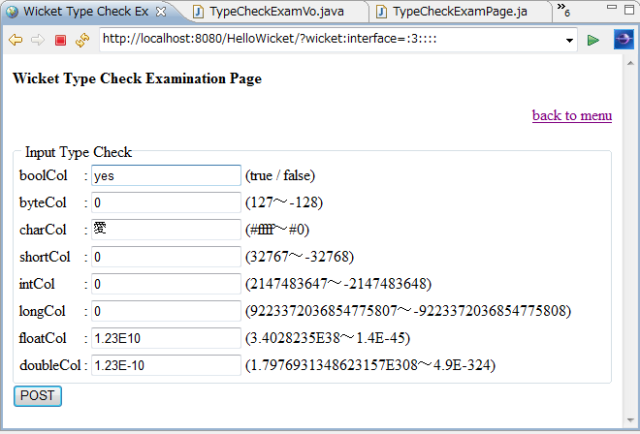
Task: Click the browser forward arrow icon
Action: coord(37,40)
